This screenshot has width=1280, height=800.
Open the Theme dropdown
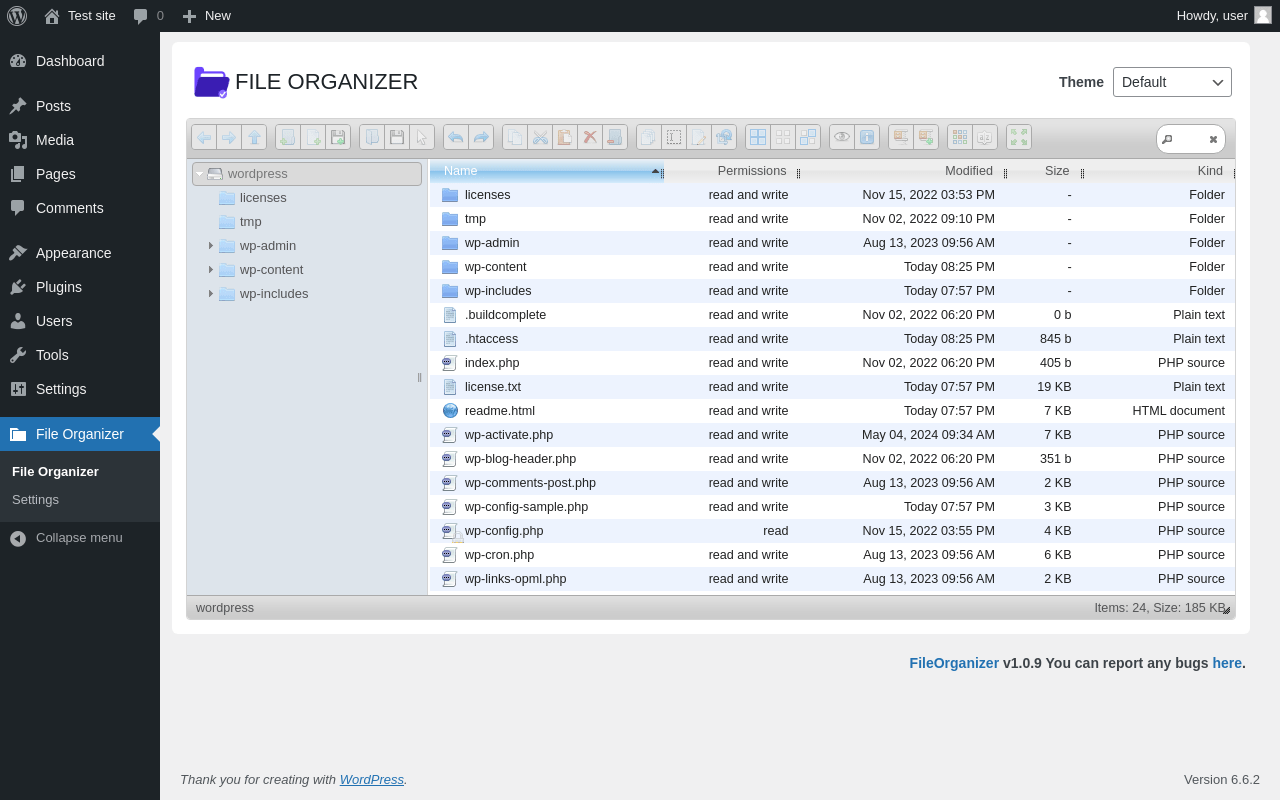click(1172, 82)
